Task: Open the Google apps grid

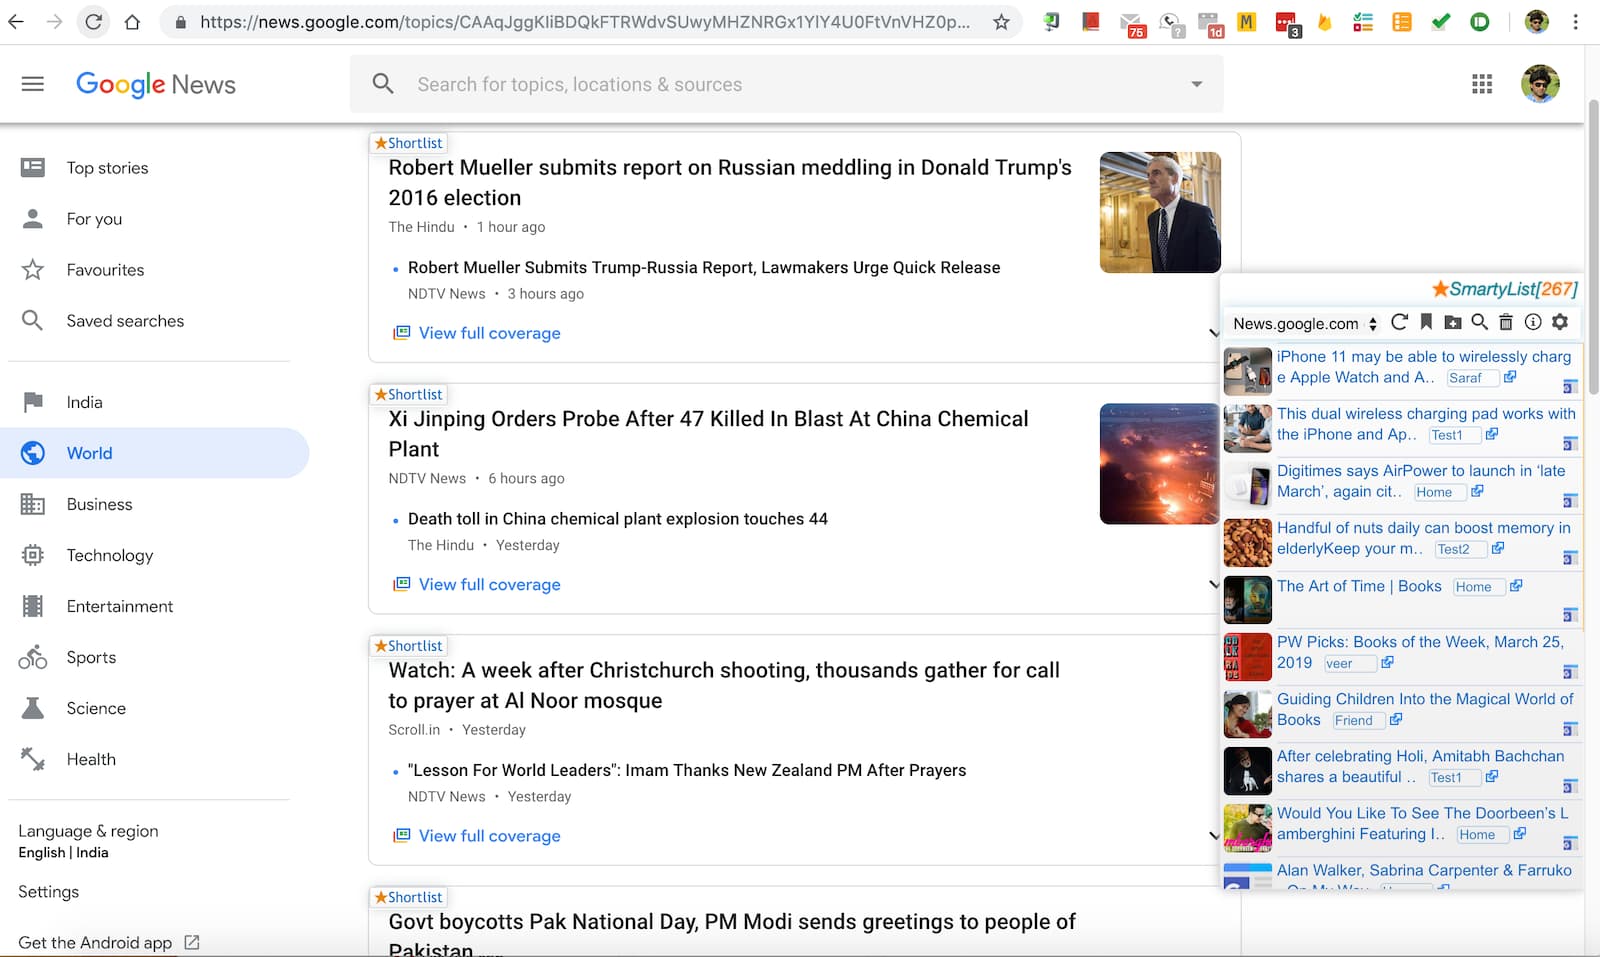Action: click(1482, 85)
